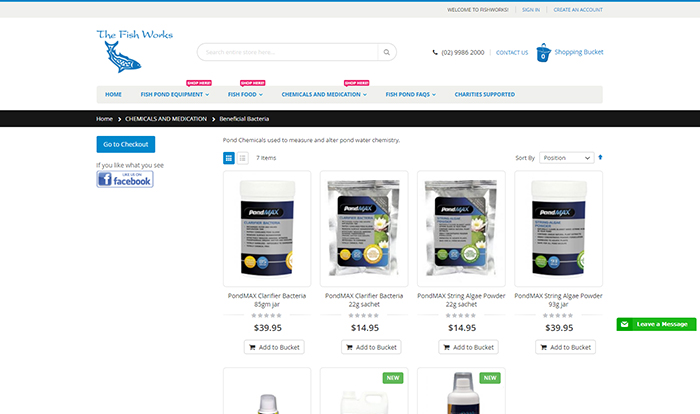Click the envelope icon in Leave a Message
Viewport: 700px width, 414px height.
pos(625,324)
